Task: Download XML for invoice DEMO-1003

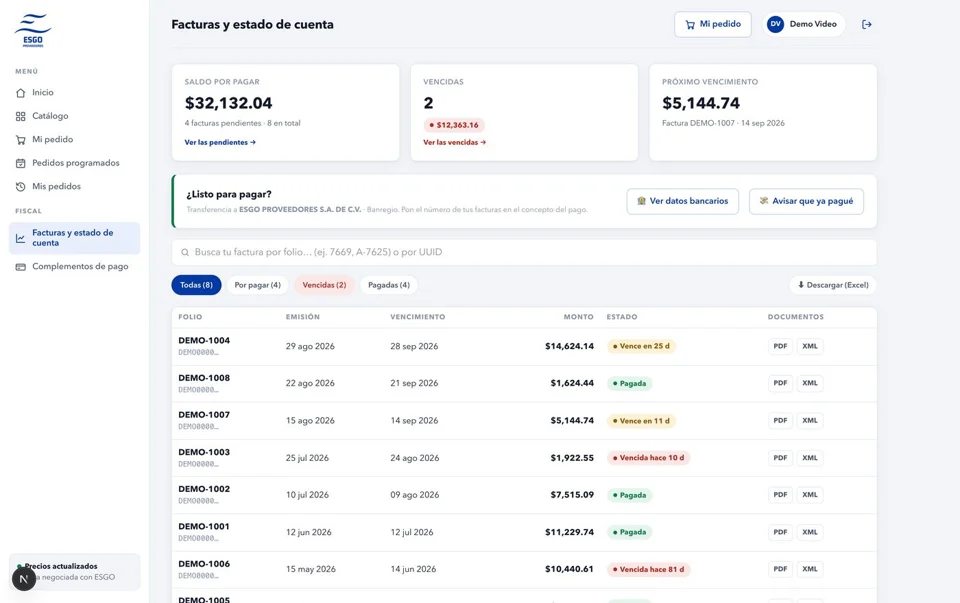Action: point(810,458)
